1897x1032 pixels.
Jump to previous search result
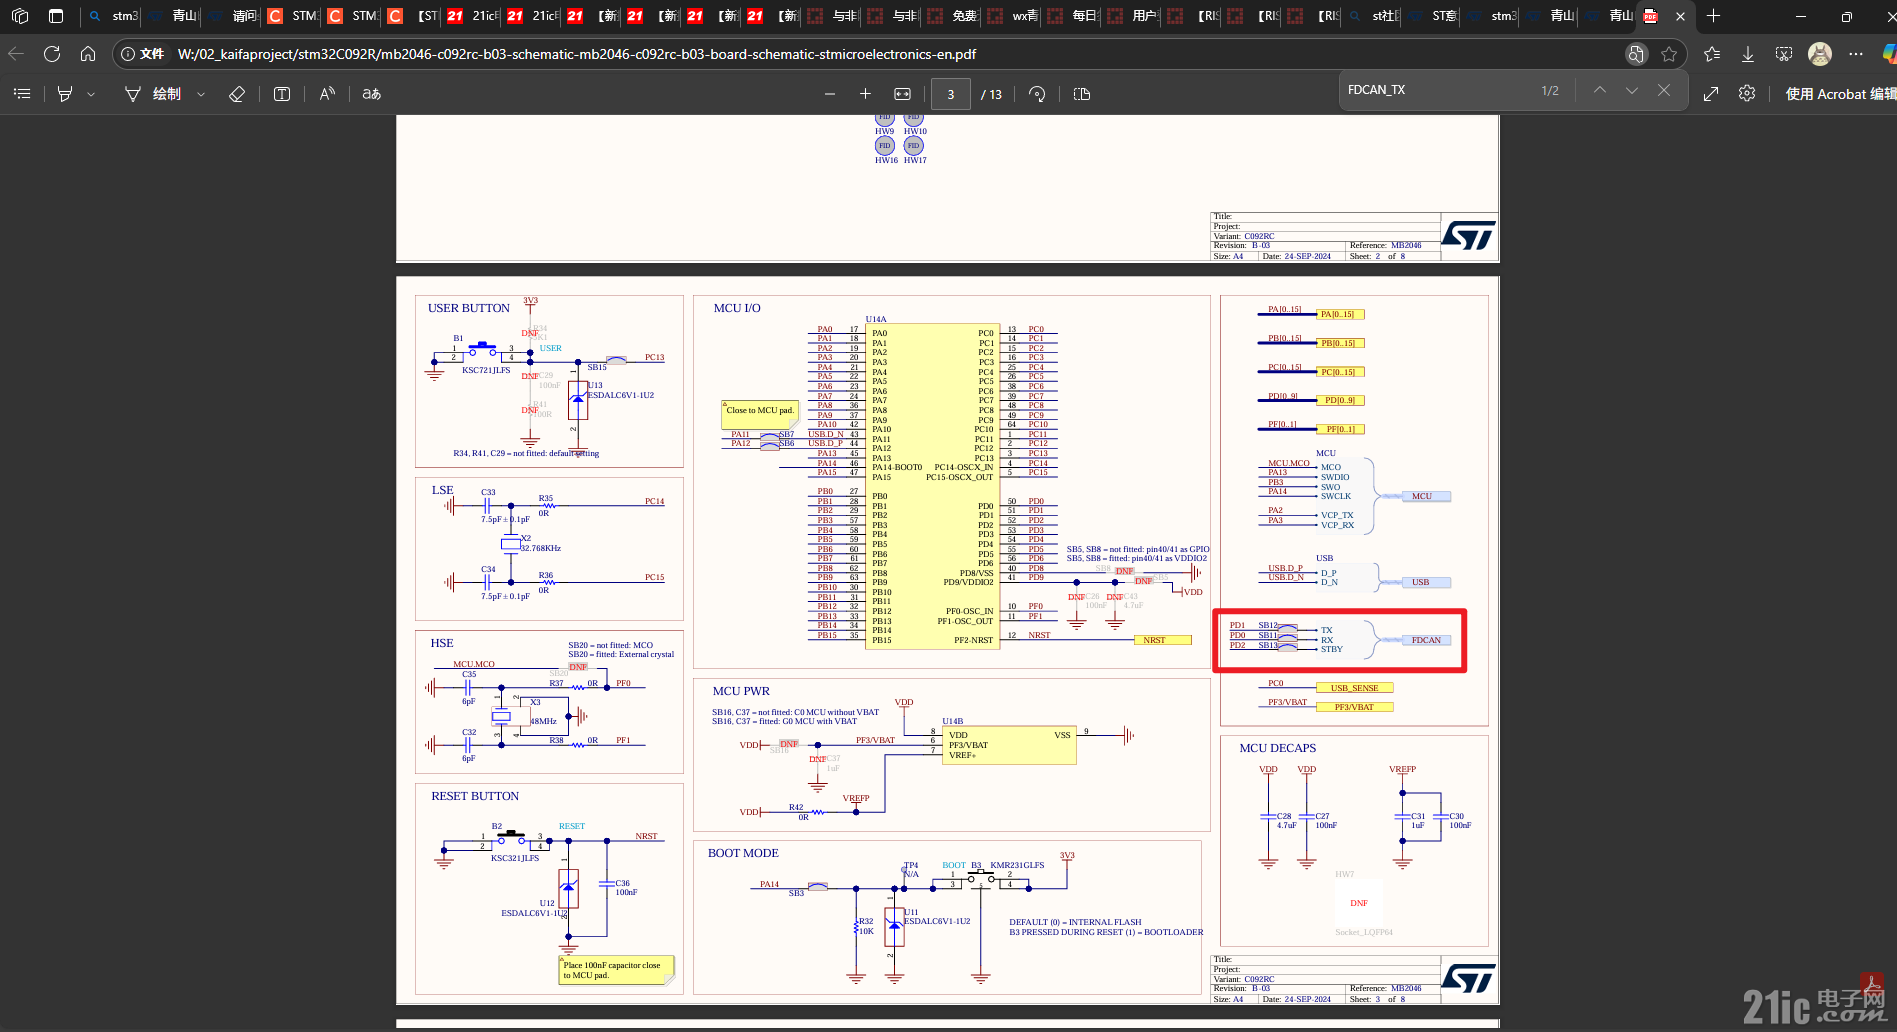(x=1600, y=90)
